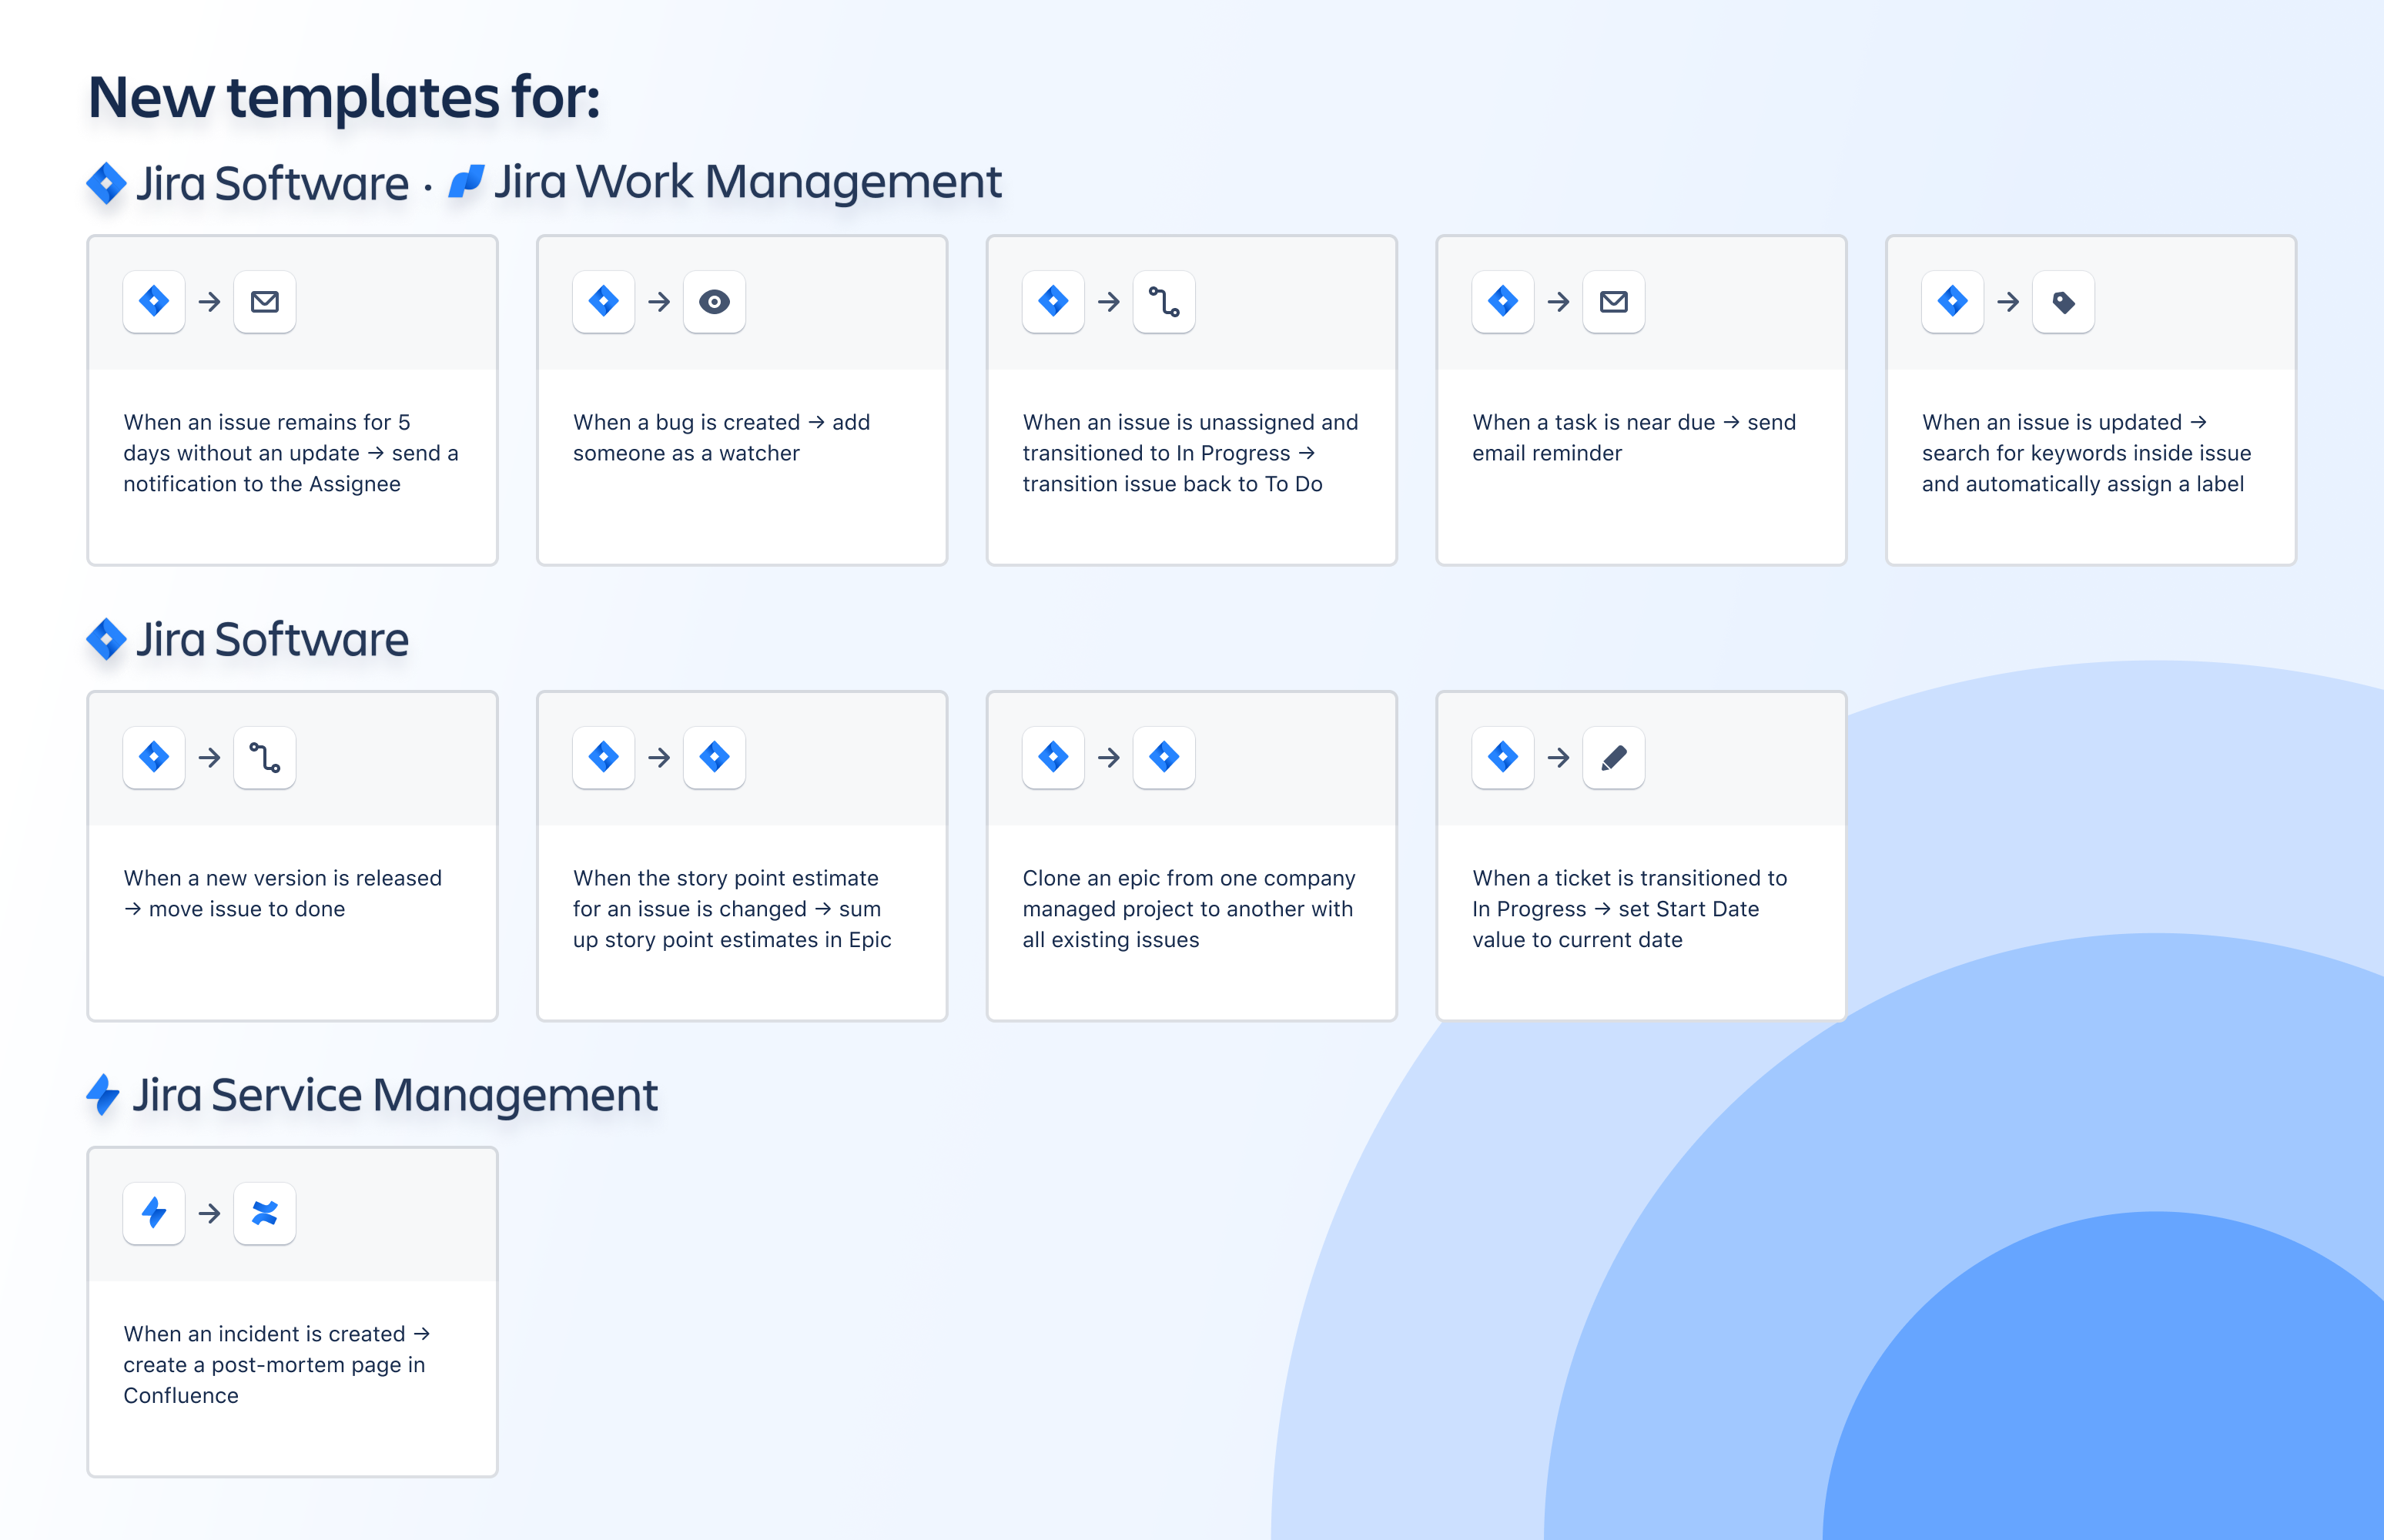Click the envelope icon on the 5-day reminder card

[264, 302]
